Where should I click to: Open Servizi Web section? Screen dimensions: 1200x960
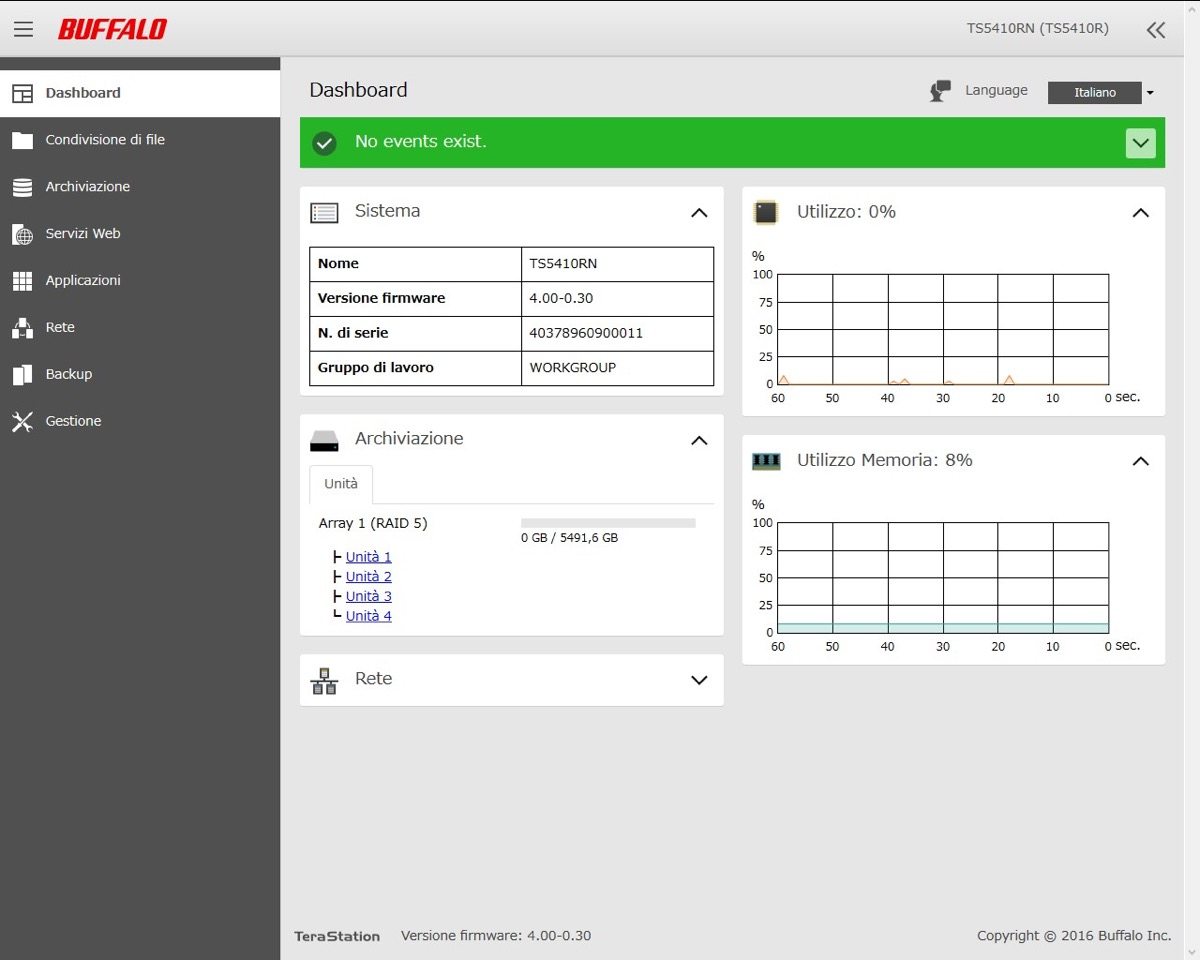coord(140,234)
